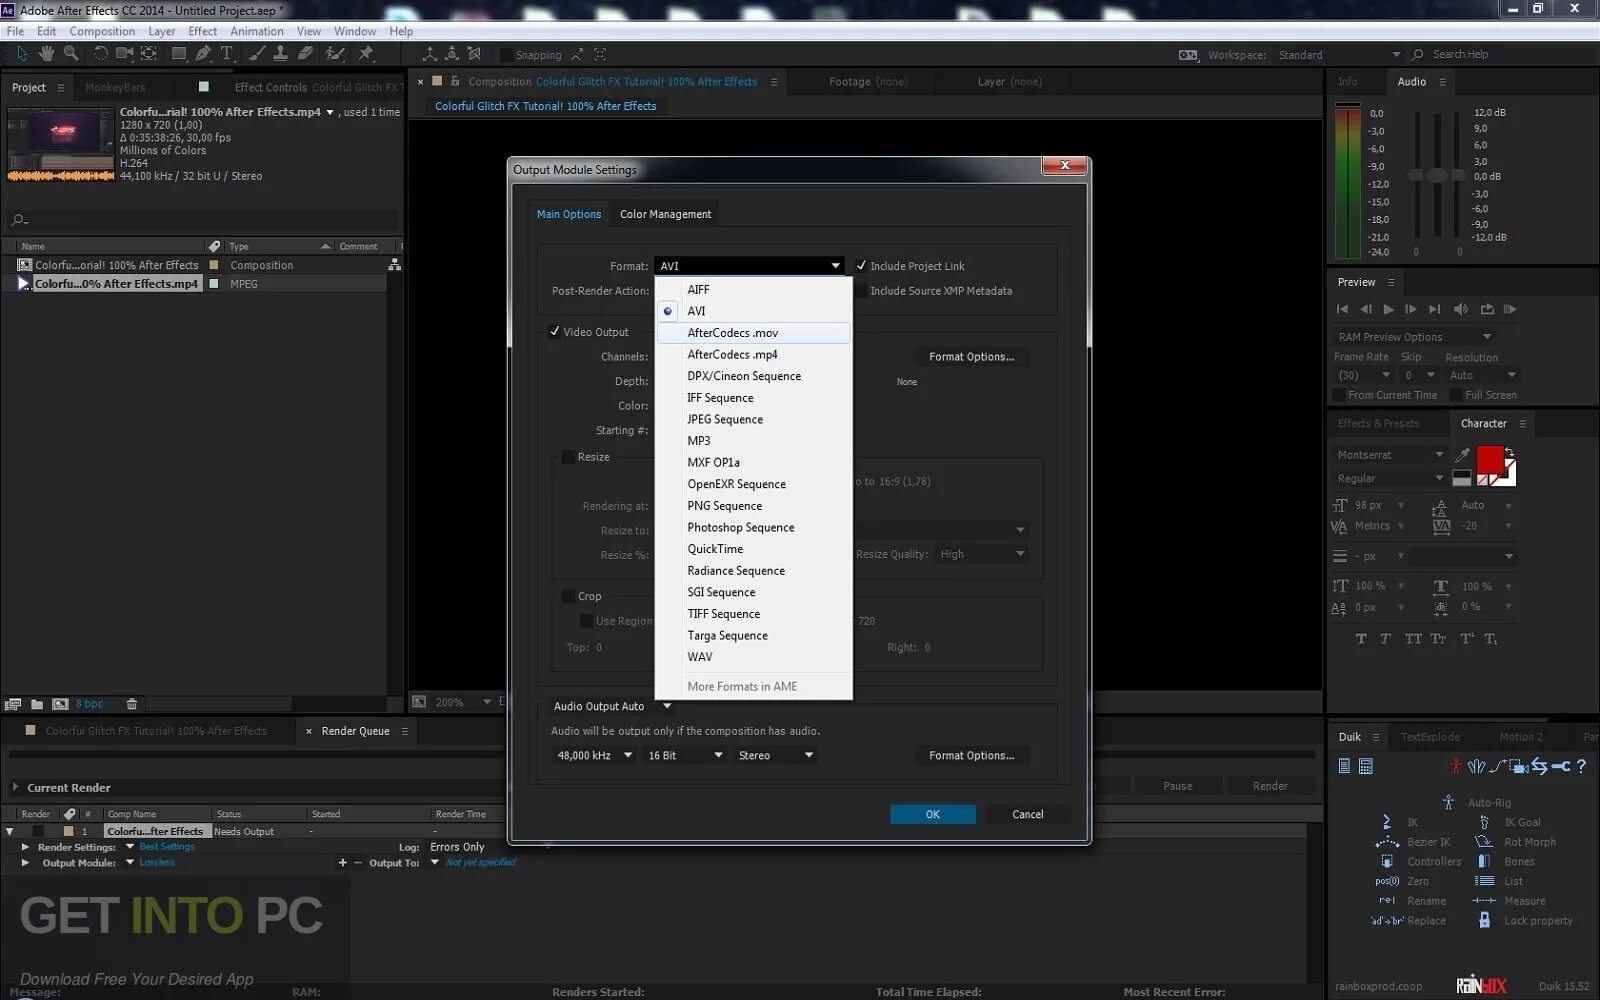The height and width of the screenshot is (1000, 1600).
Task: Select the Eraser tool
Action: coord(306,54)
